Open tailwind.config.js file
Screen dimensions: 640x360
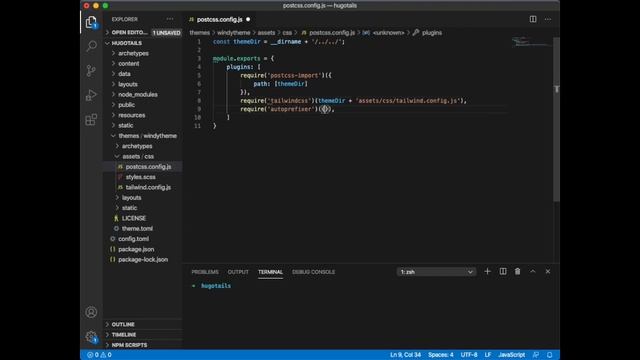(148, 187)
